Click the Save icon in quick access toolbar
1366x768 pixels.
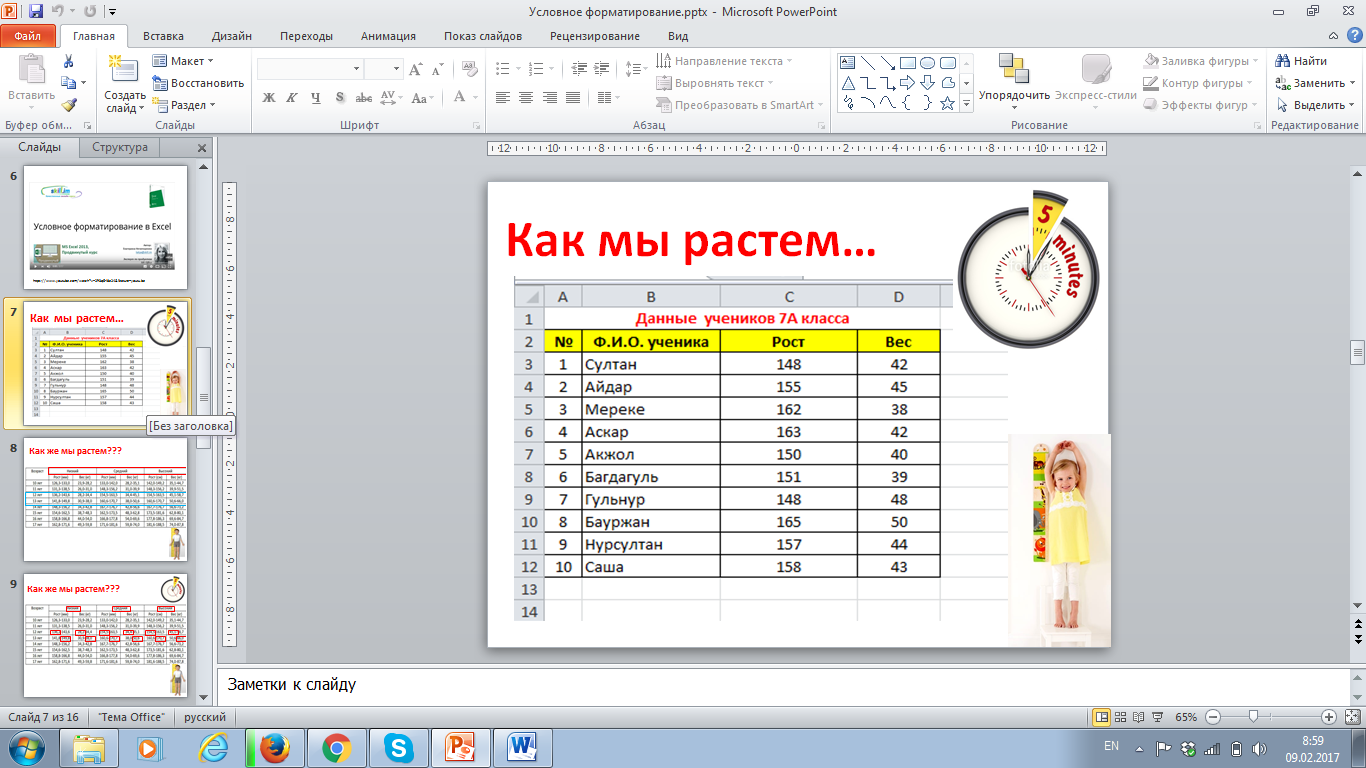point(36,12)
